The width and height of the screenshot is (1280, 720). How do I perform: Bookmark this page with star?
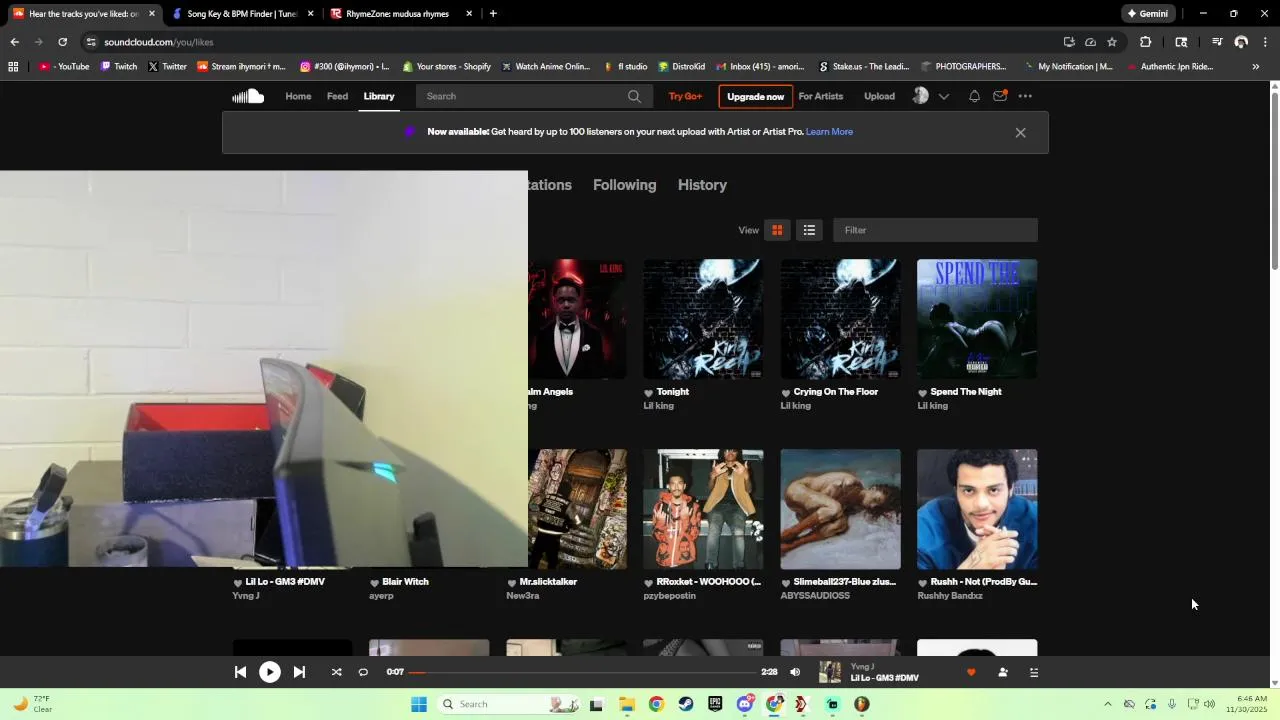coord(1112,42)
